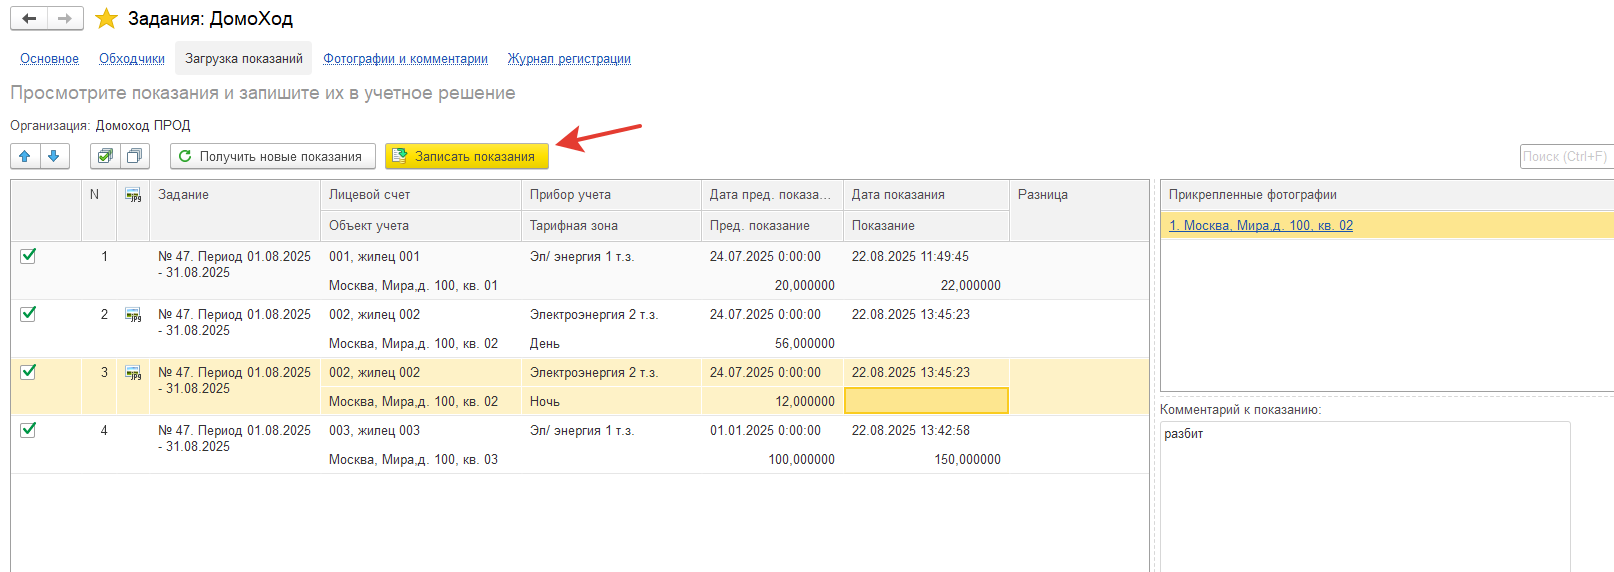Viewport: 1614px width, 572px height.
Task: Click the Поиск search field
Action: 1565,156
